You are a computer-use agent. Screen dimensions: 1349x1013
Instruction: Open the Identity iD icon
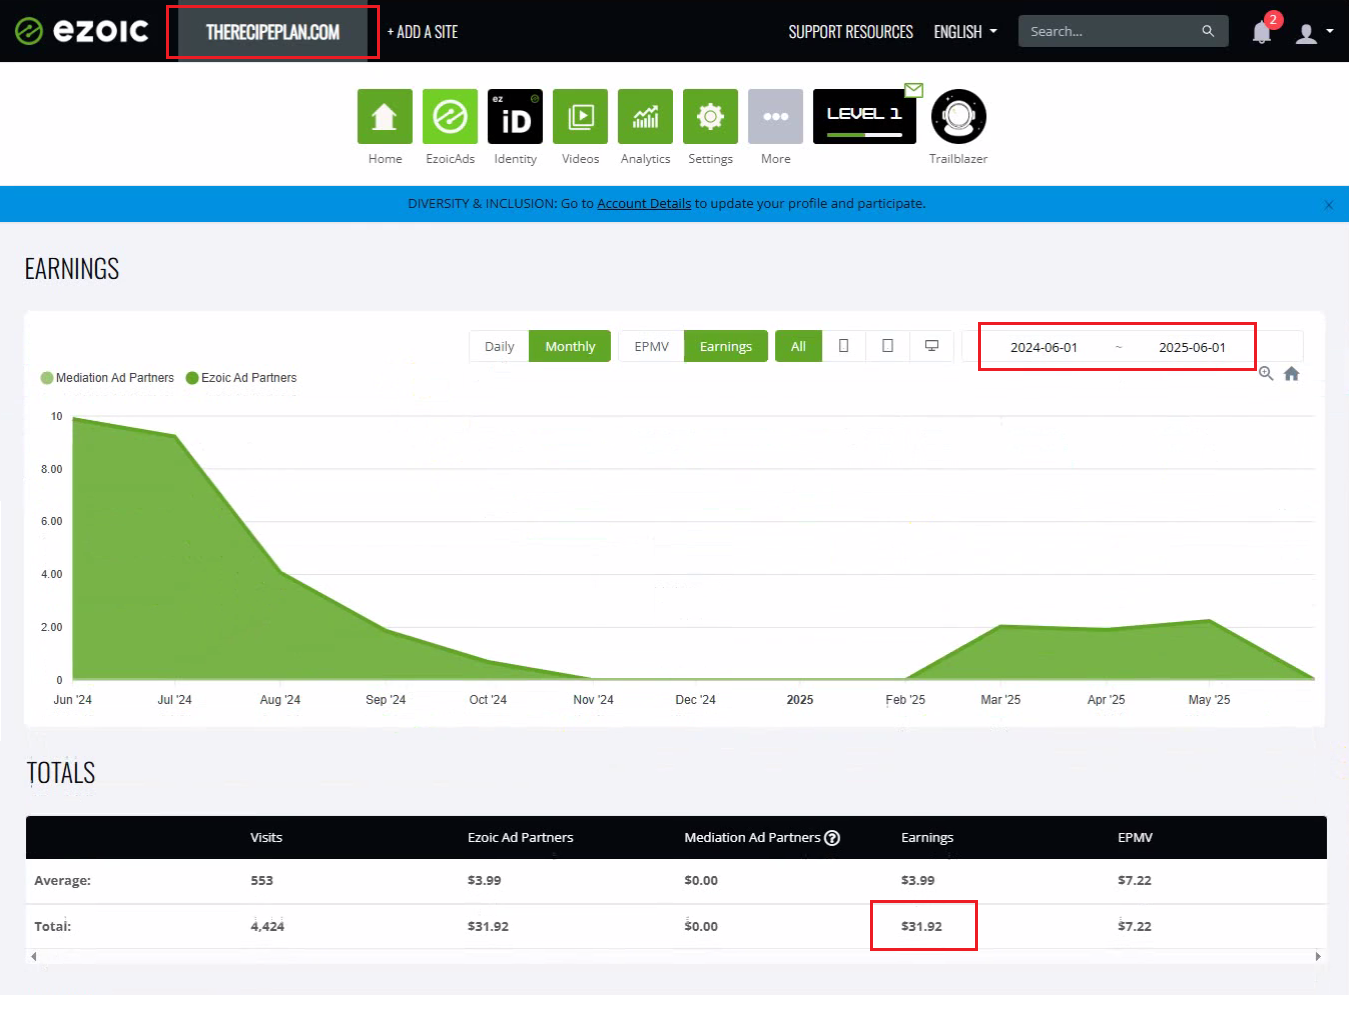click(x=515, y=117)
